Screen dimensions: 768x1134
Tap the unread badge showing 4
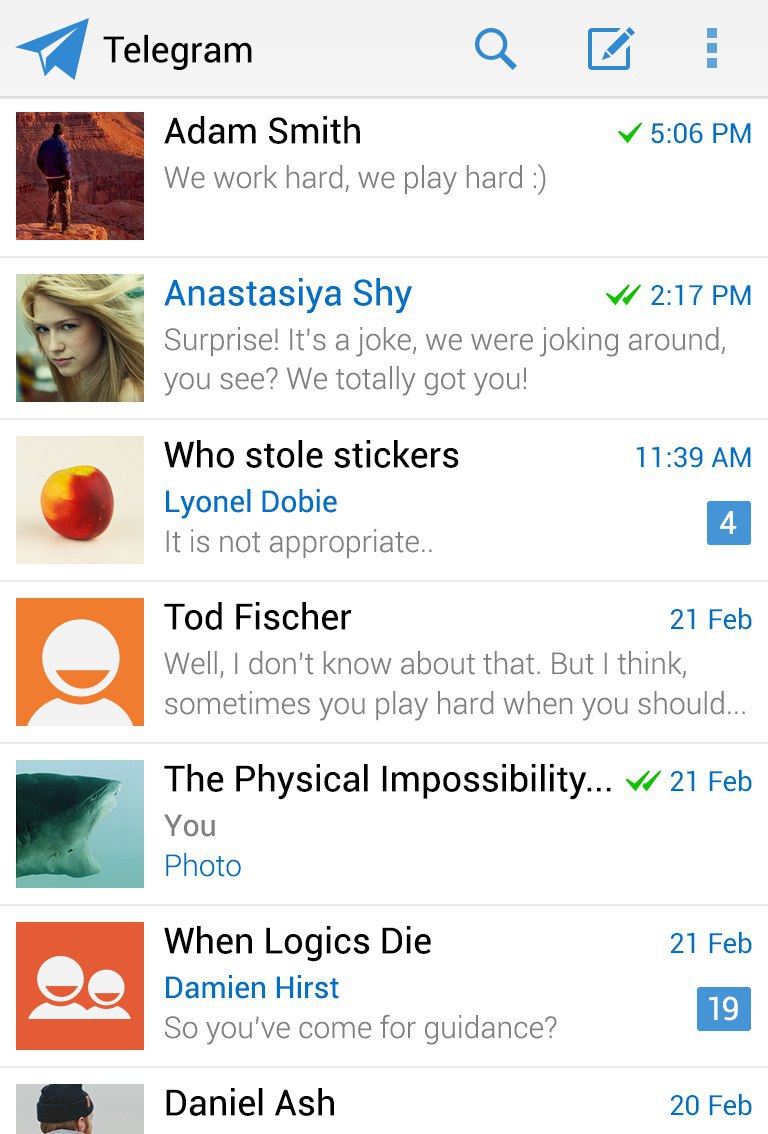pos(728,523)
